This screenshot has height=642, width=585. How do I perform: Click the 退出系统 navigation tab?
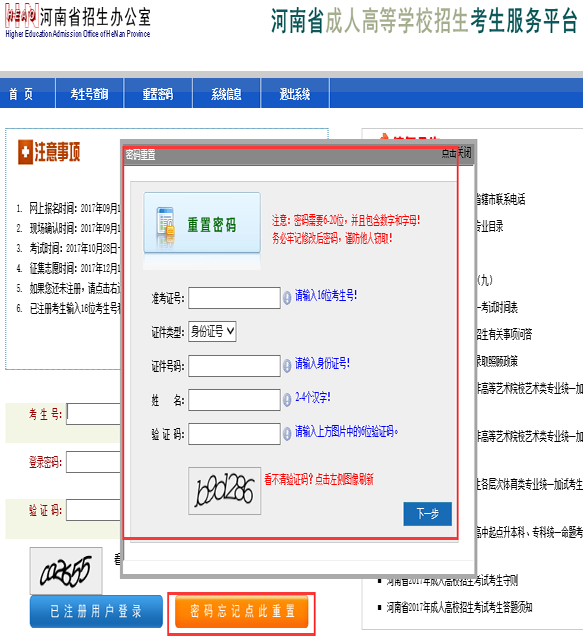click(295, 94)
